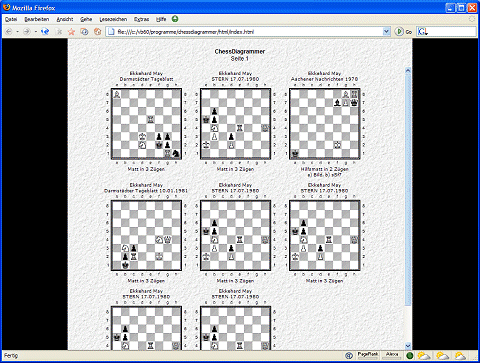
Task: Click the green Go button
Action: pyautogui.click(x=403, y=32)
